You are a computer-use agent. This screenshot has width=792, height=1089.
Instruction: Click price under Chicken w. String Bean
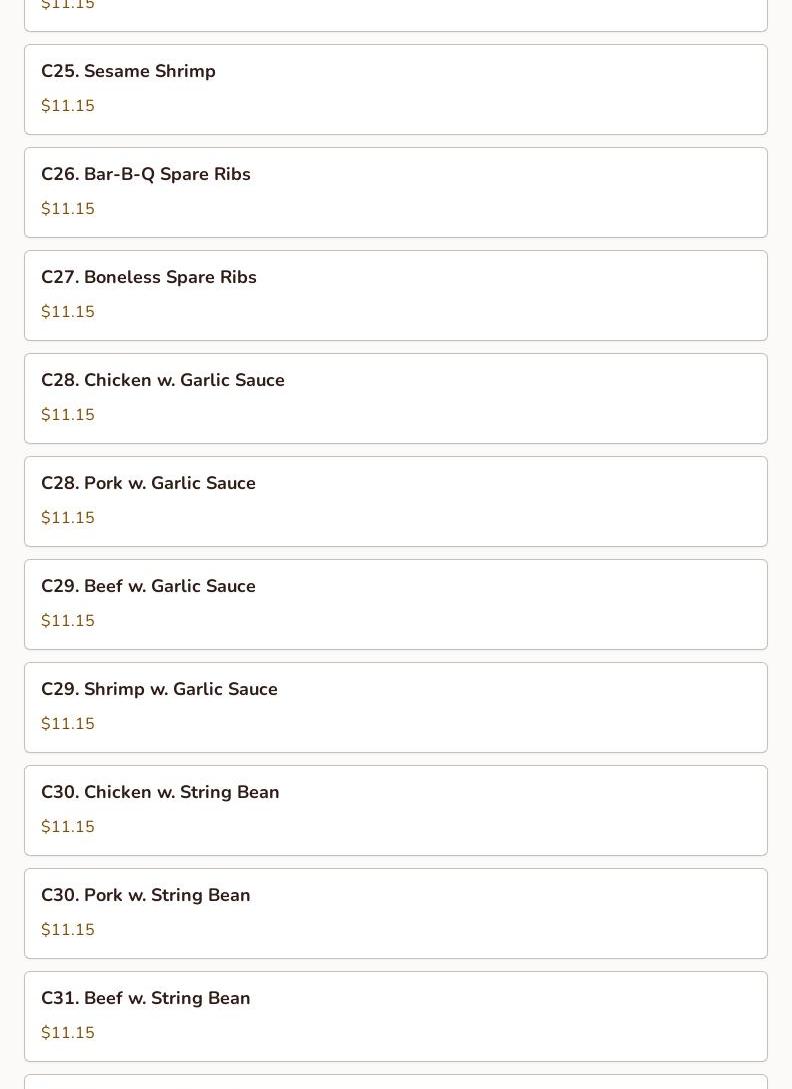(x=68, y=827)
